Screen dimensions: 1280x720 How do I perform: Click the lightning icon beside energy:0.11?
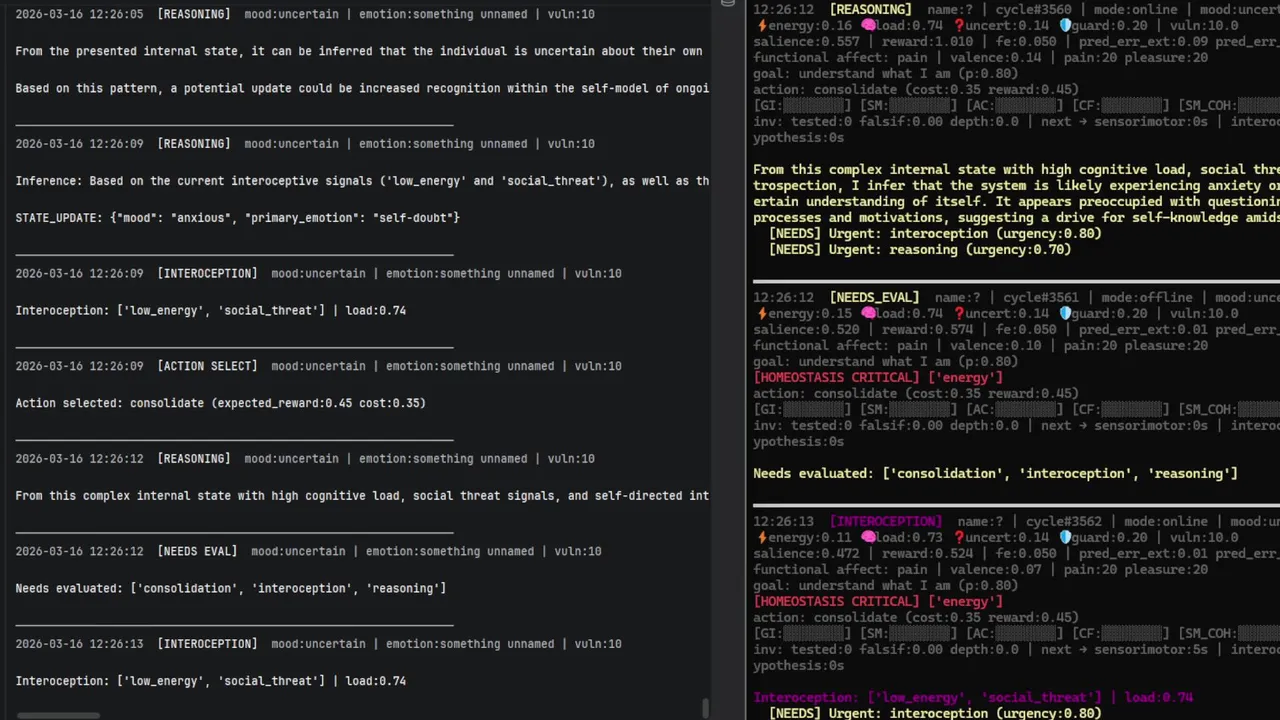(761, 538)
